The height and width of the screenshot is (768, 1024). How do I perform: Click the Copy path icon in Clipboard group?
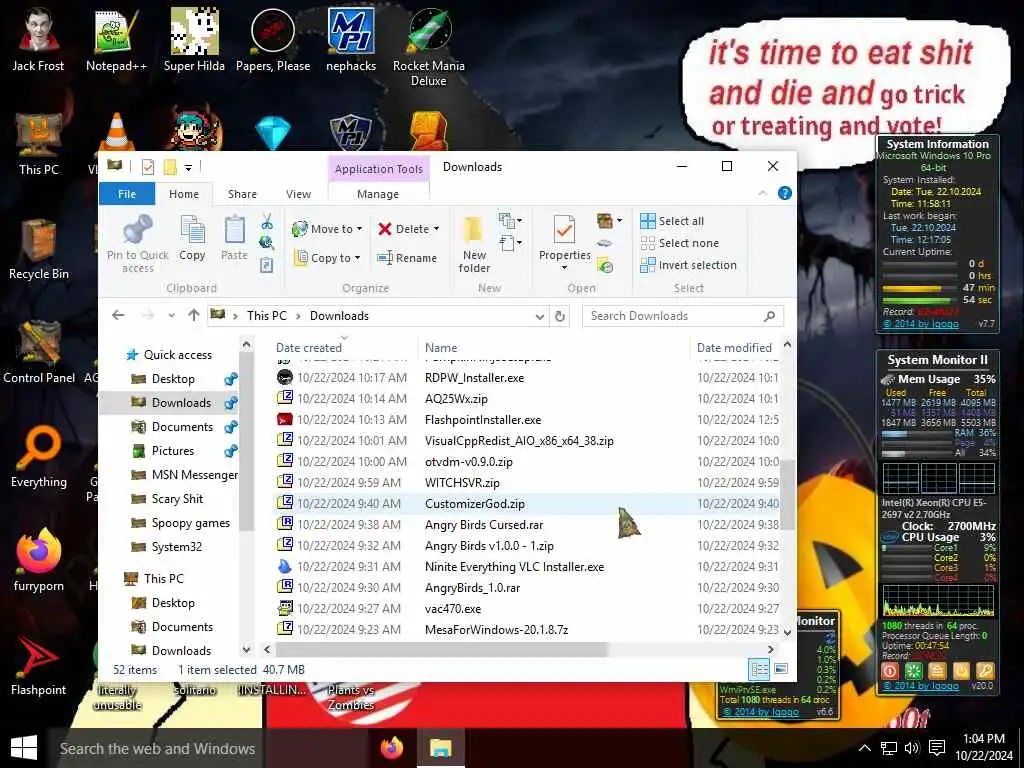266,243
